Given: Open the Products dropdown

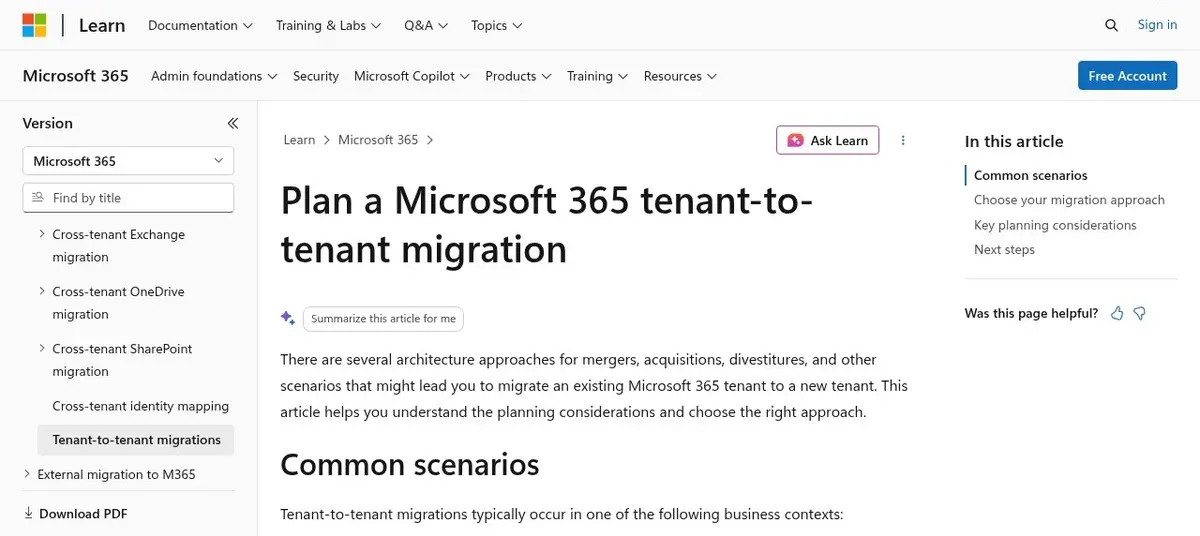Looking at the screenshot, I should [518, 76].
